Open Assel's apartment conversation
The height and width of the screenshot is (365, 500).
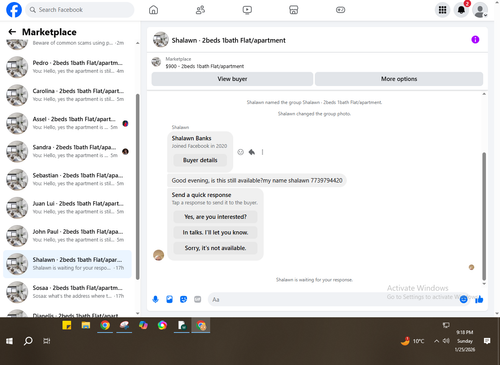68,123
